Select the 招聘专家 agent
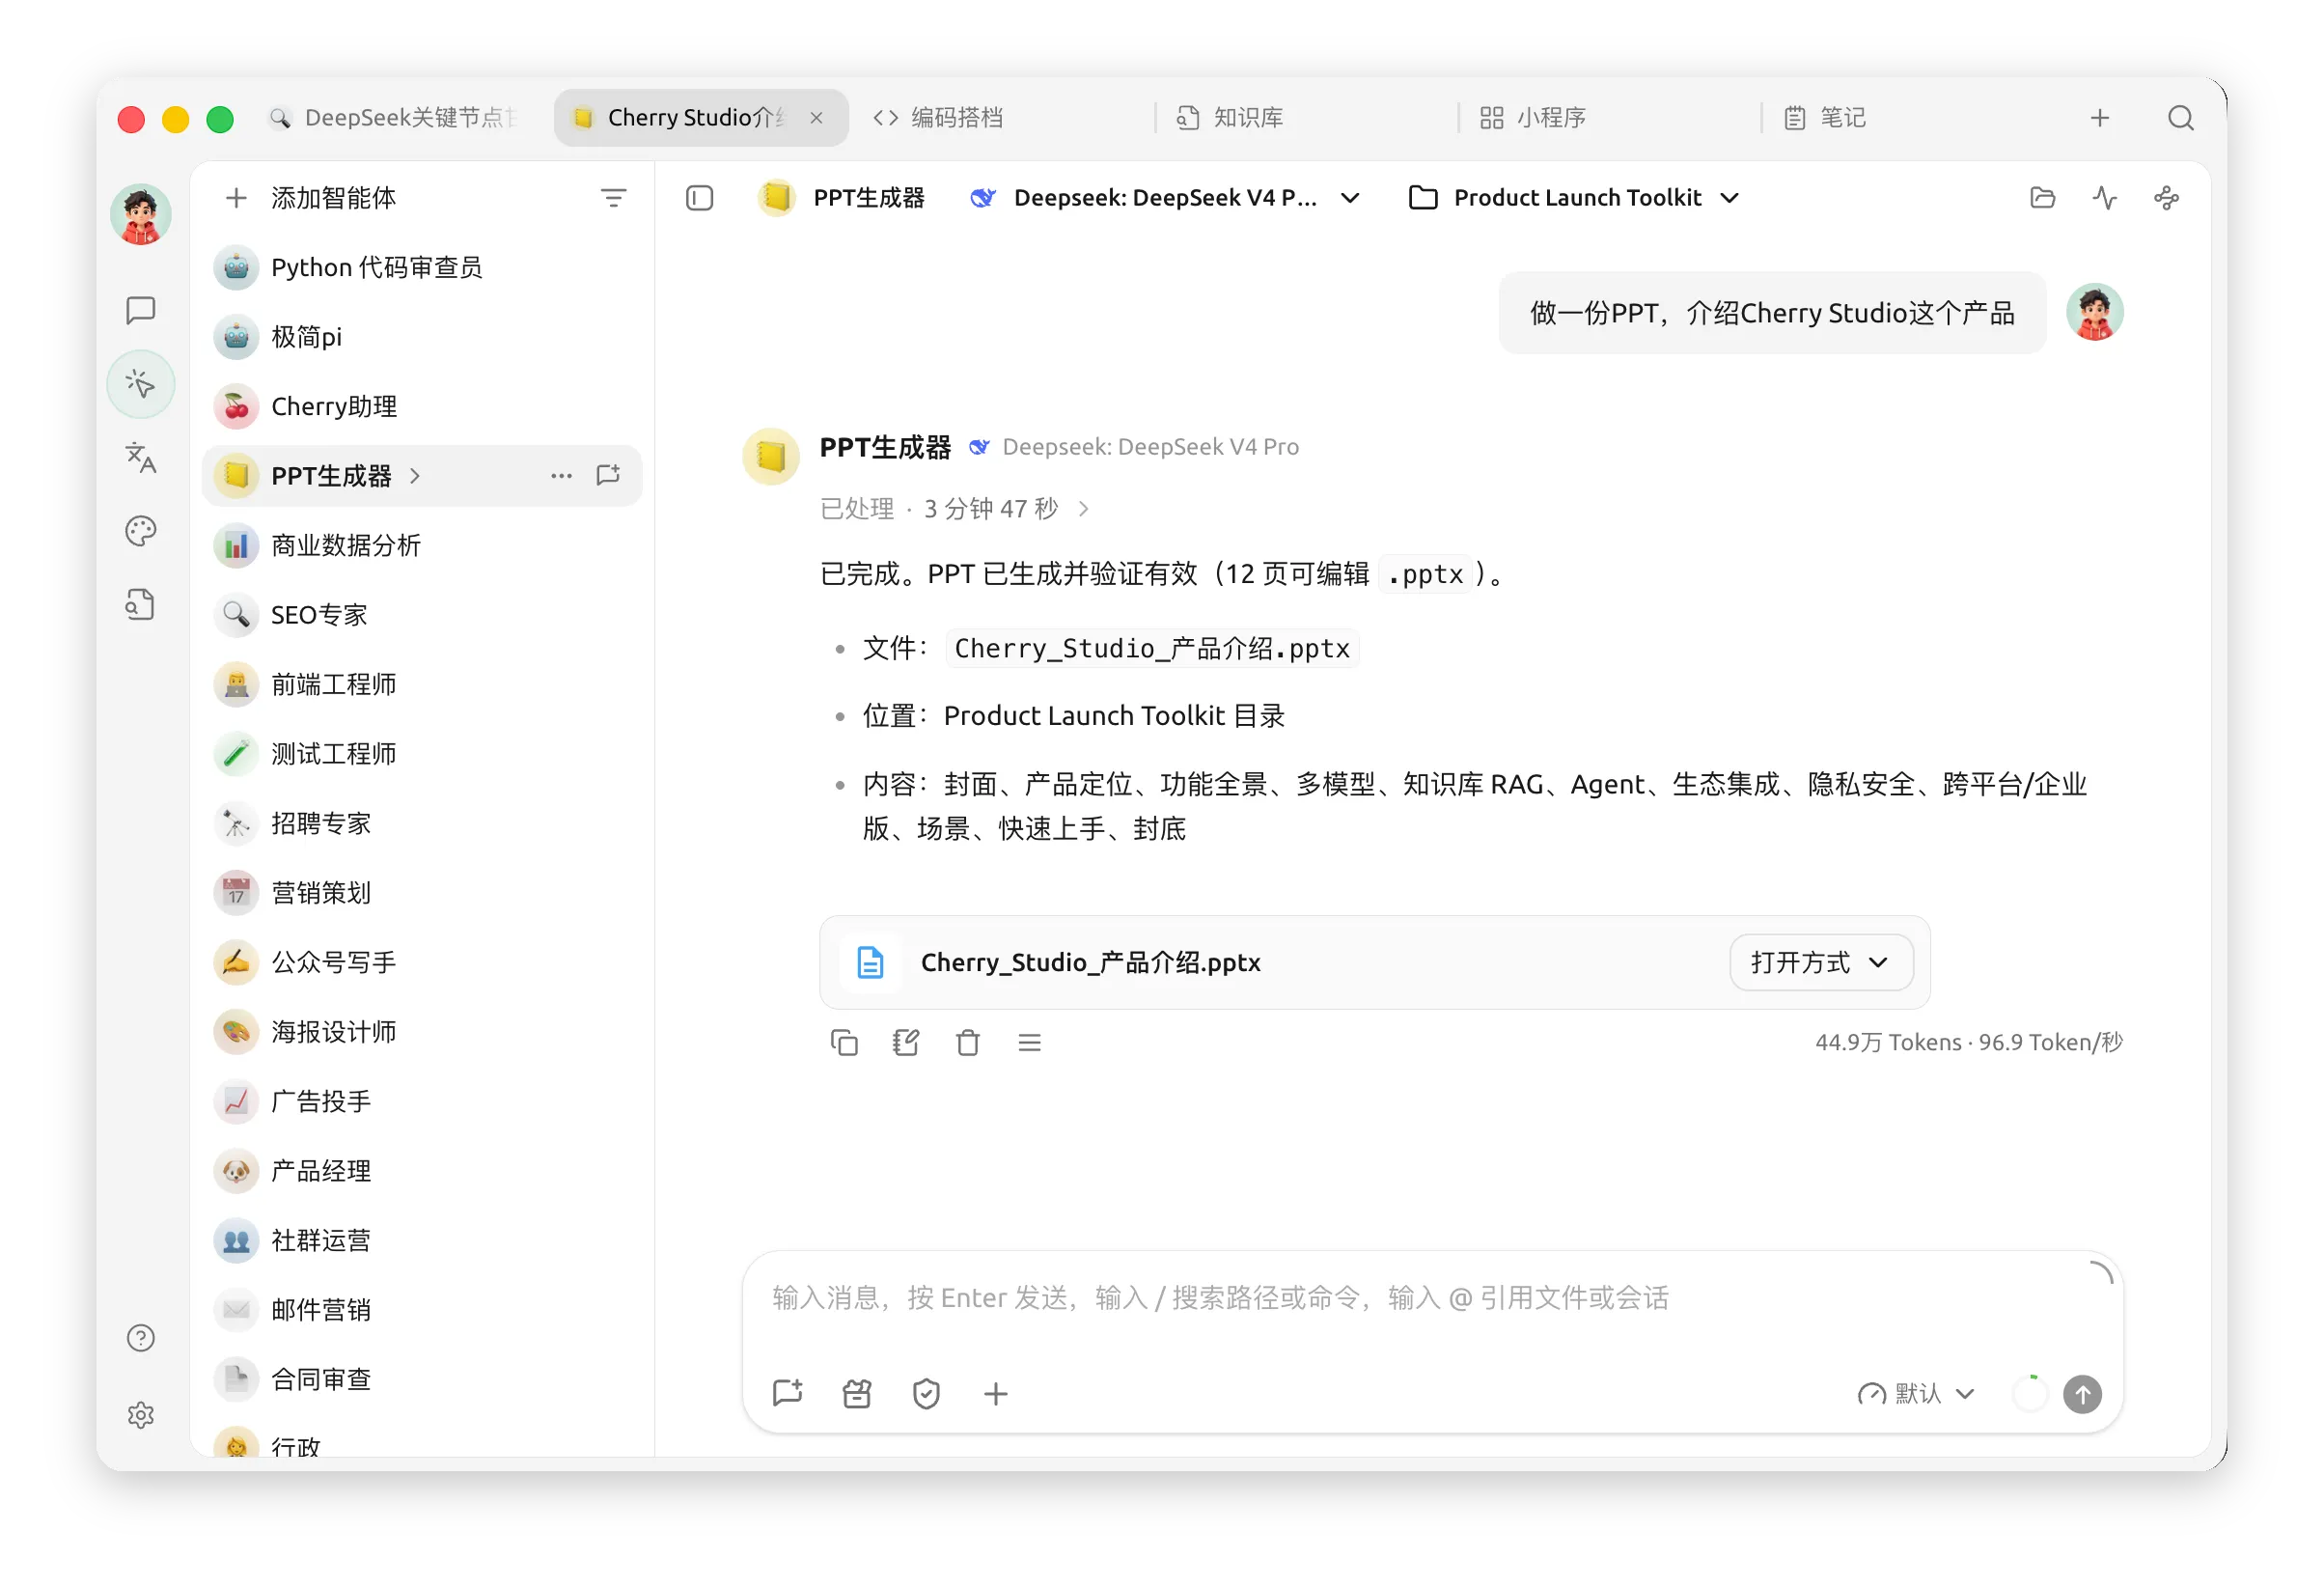The height and width of the screenshot is (1587, 2324). [x=422, y=824]
